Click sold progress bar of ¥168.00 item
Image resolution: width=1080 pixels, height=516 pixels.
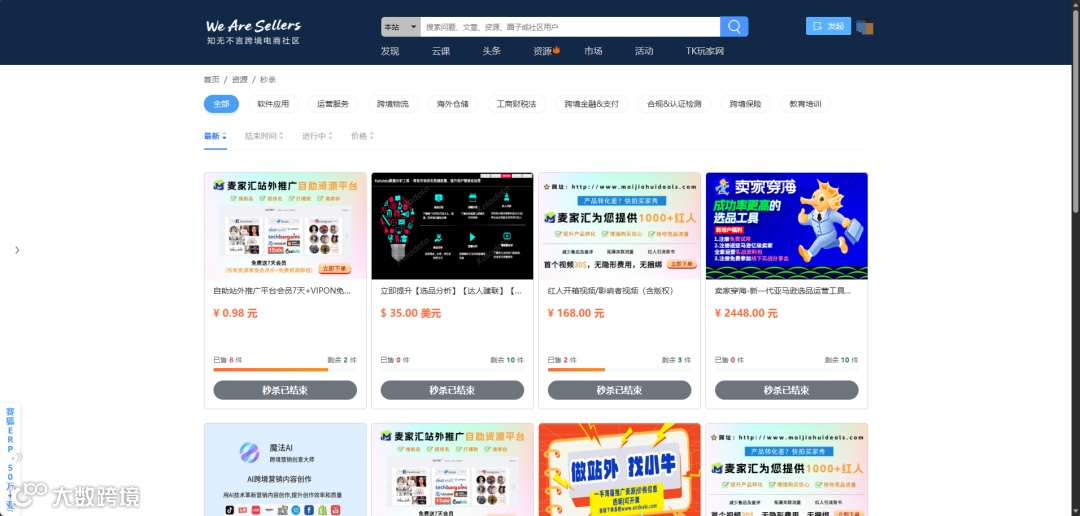coord(619,370)
